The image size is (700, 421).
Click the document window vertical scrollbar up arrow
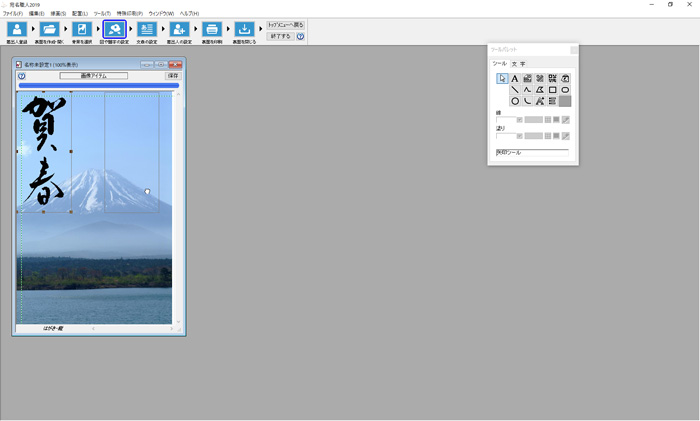[179, 94]
